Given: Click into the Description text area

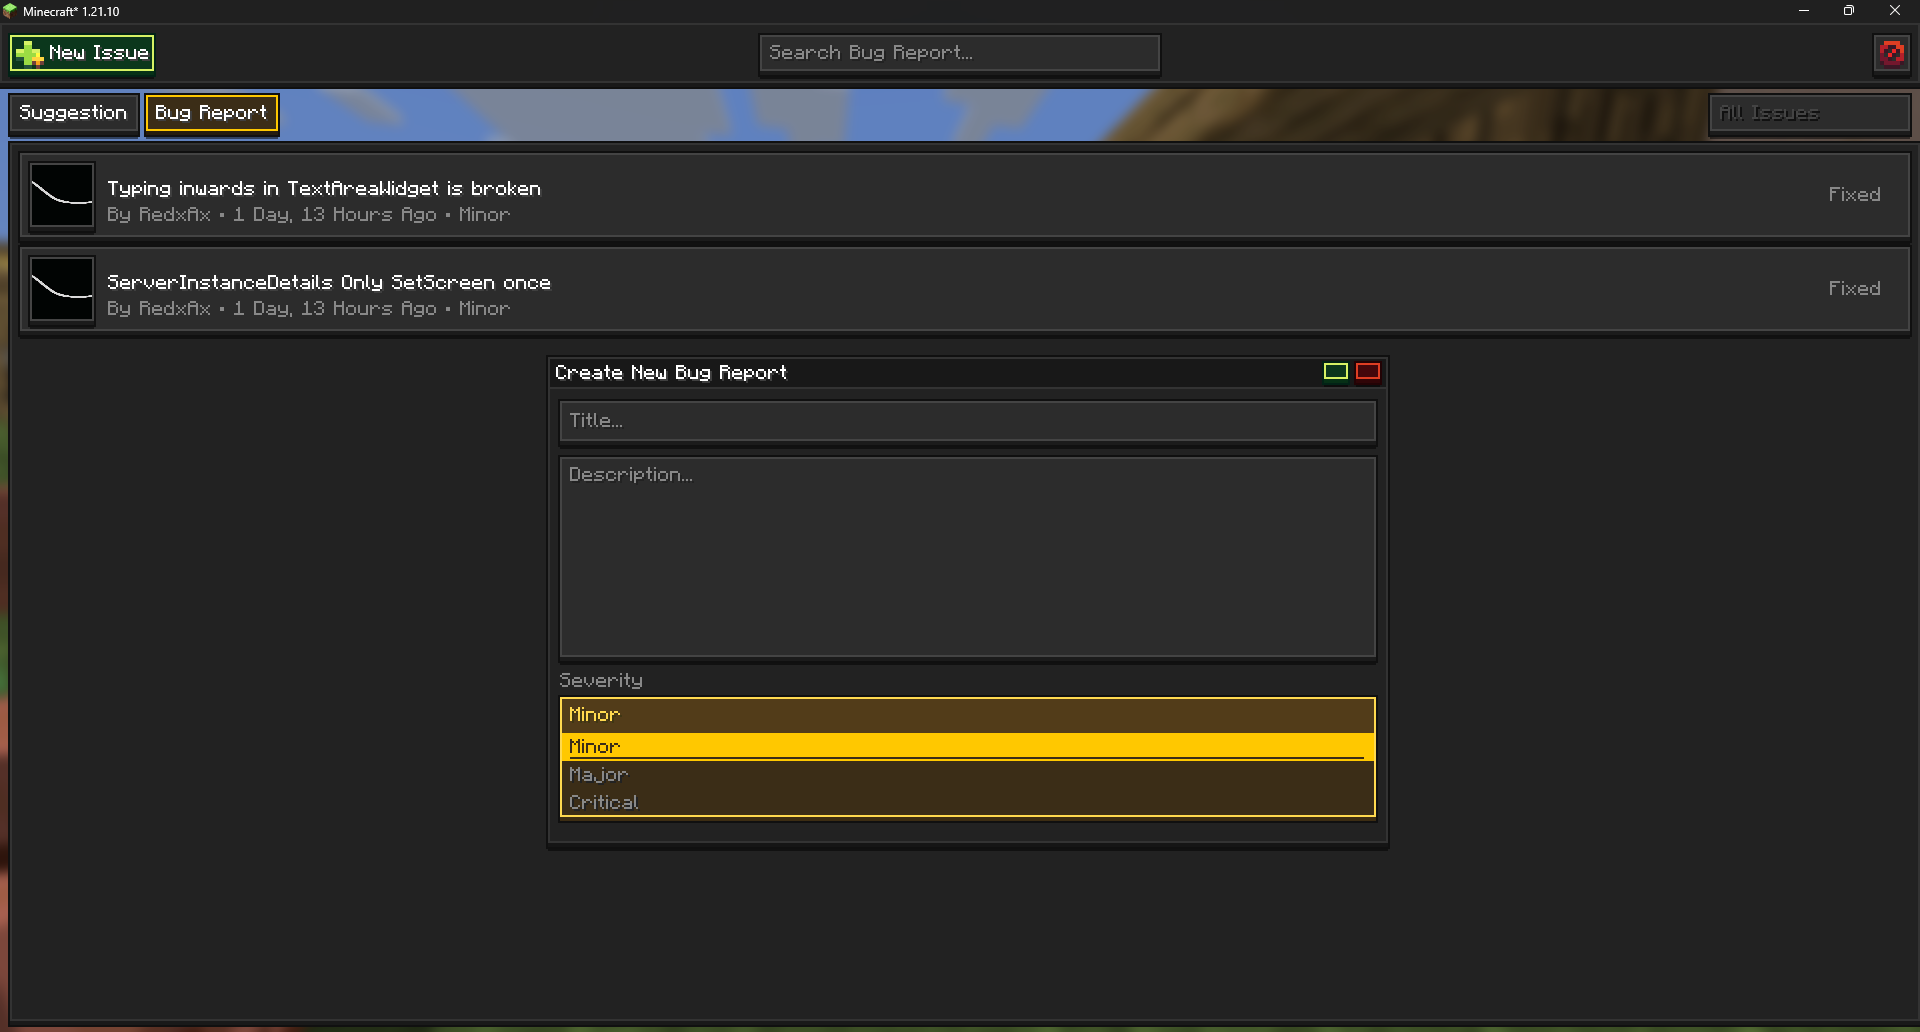Looking at the screenshot, I should tap(968, 558).
